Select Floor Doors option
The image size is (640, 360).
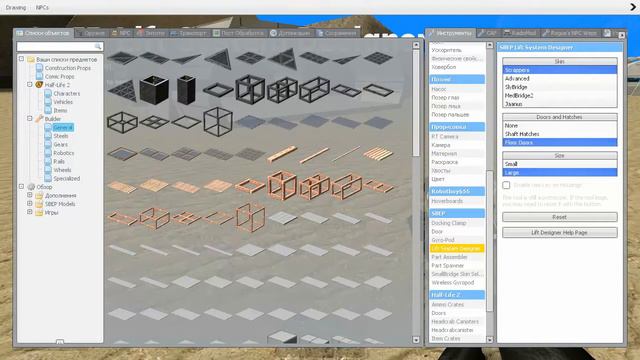(x=560, y=142)
